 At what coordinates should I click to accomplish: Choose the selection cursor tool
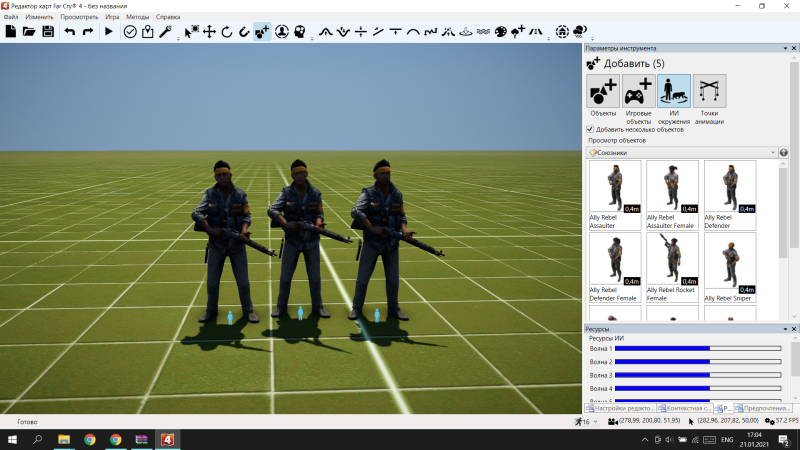(x=192, y=32)
